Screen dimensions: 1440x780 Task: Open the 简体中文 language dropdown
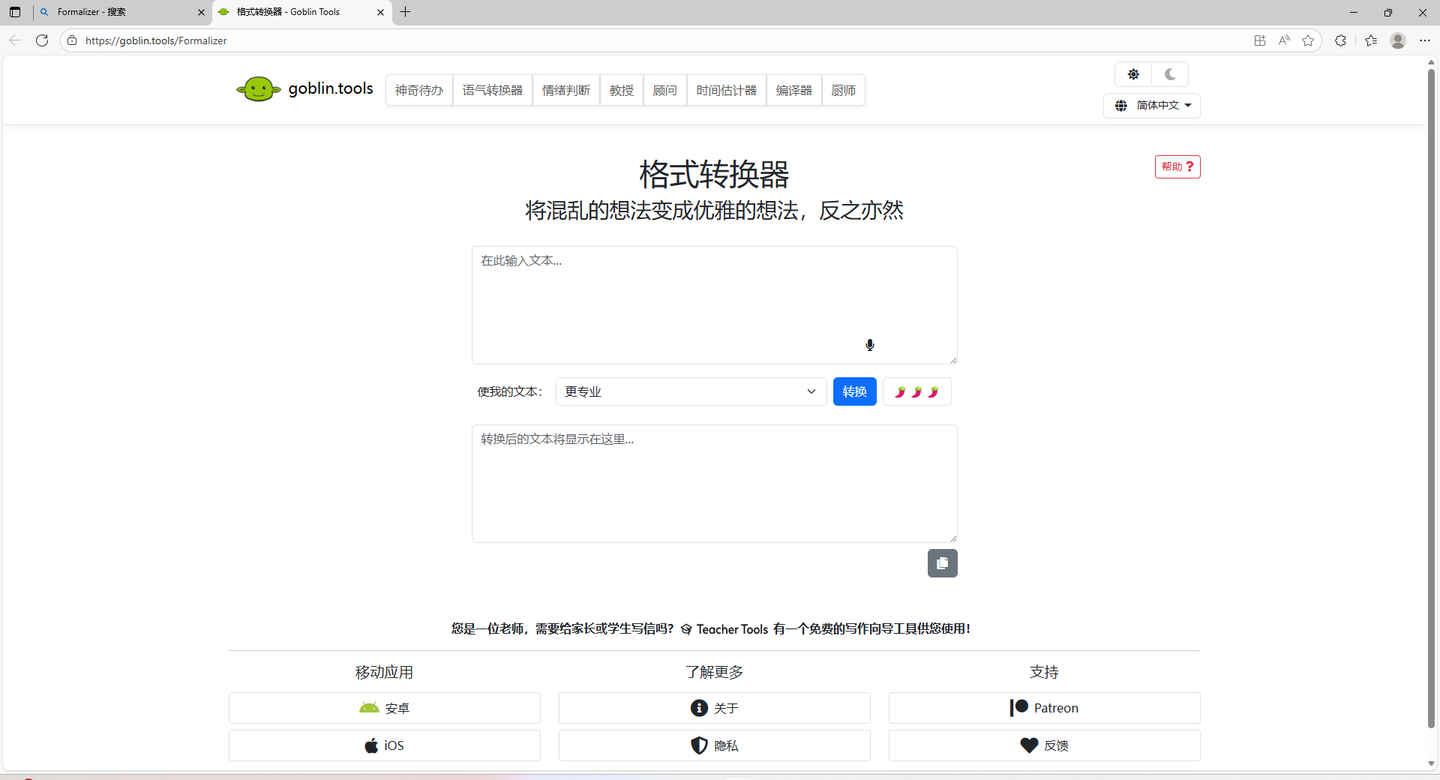[1152, 106]
